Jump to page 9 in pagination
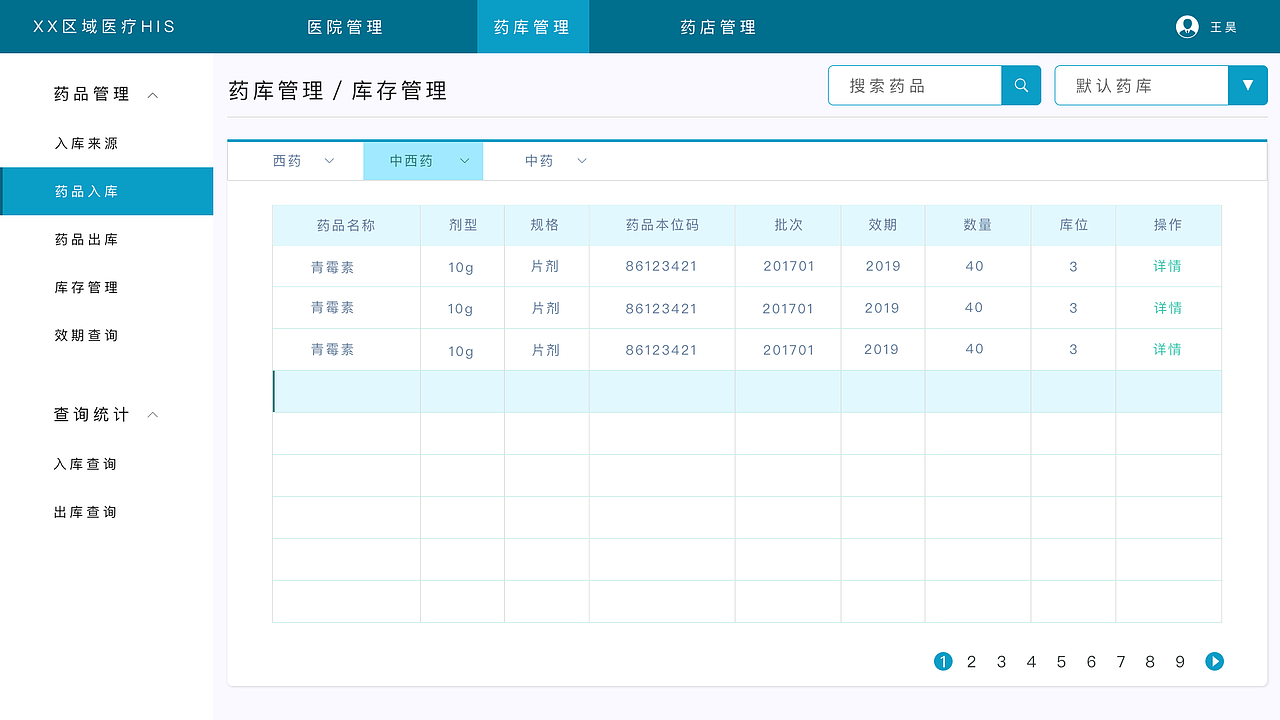The image size is (1280, 720). click(x=1180, y=661)
